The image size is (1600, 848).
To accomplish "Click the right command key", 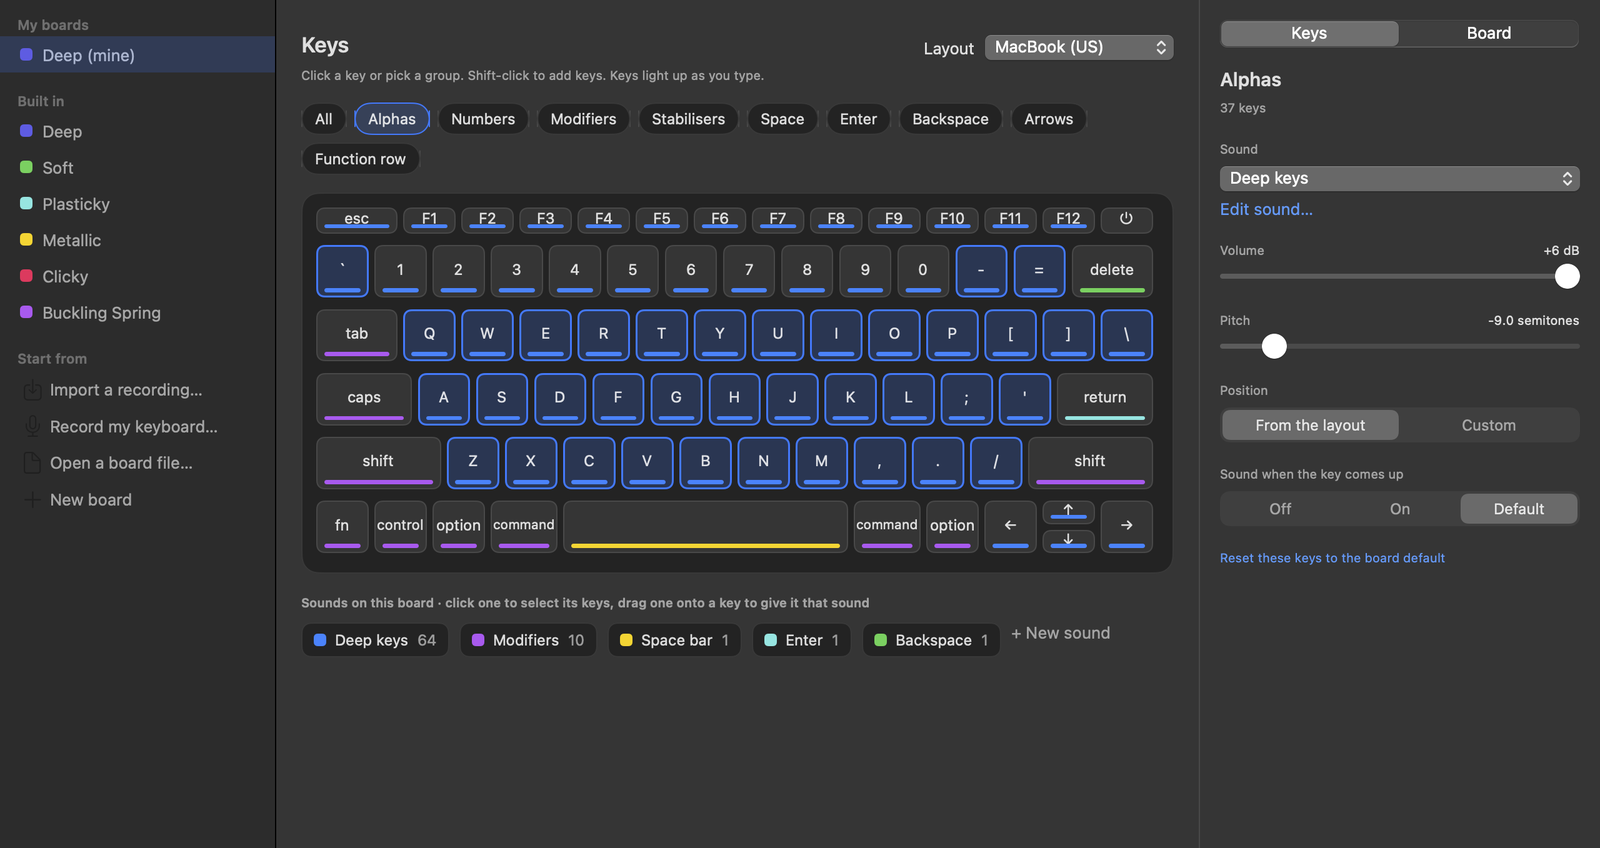I will point(887,526).
